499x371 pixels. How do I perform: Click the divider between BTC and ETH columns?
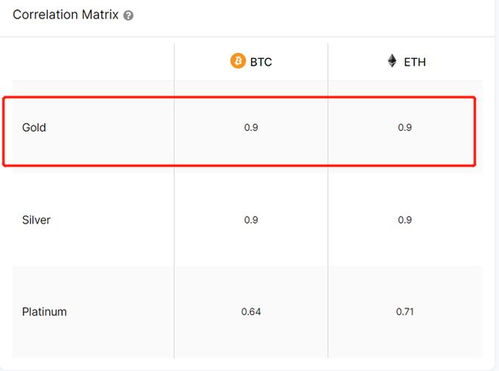click(328, 200)
